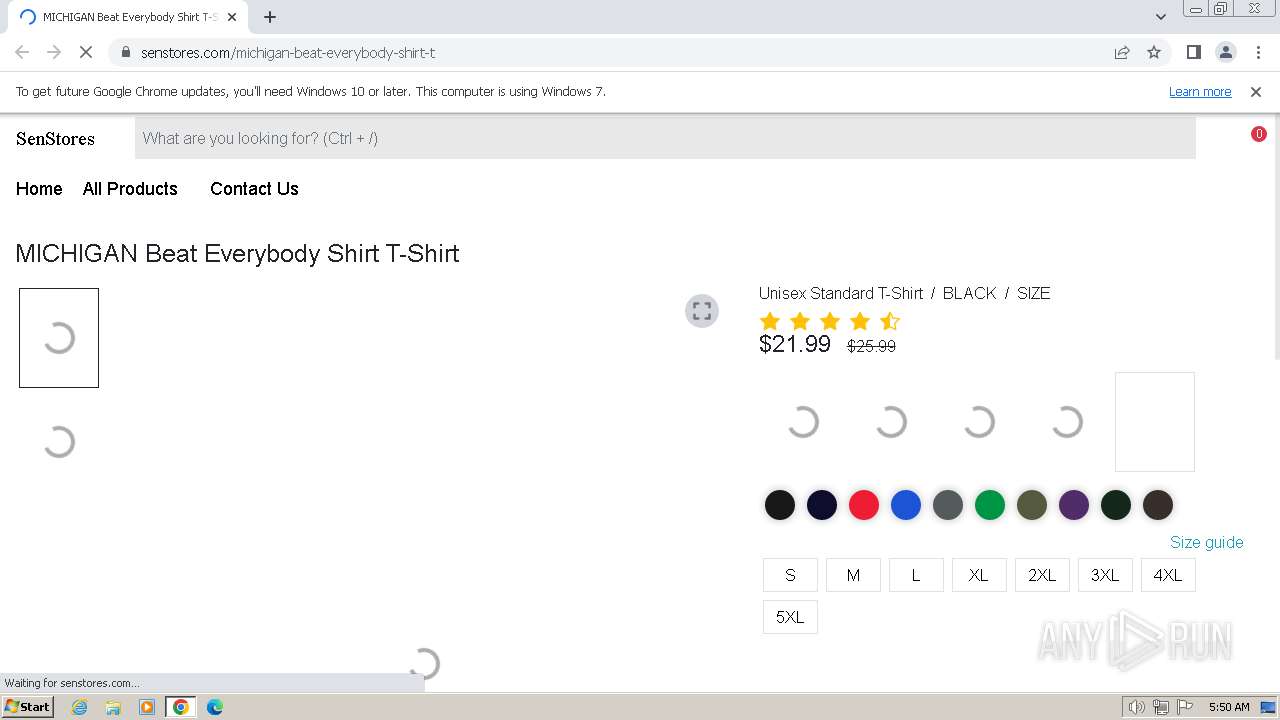Open Windows Media Player taskbar icon
The image size is (1280, 720).
[147, 707]
